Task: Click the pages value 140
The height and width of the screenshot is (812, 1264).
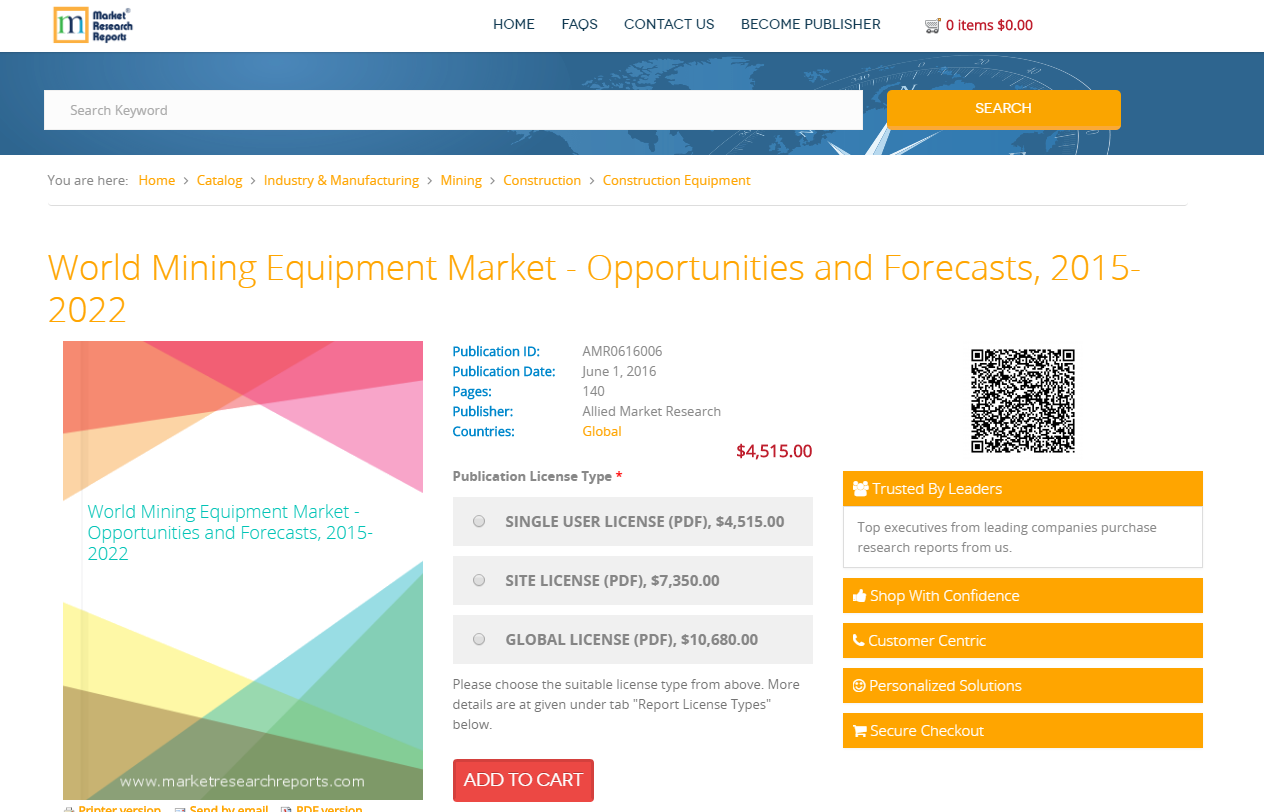Action: (593, 392)
